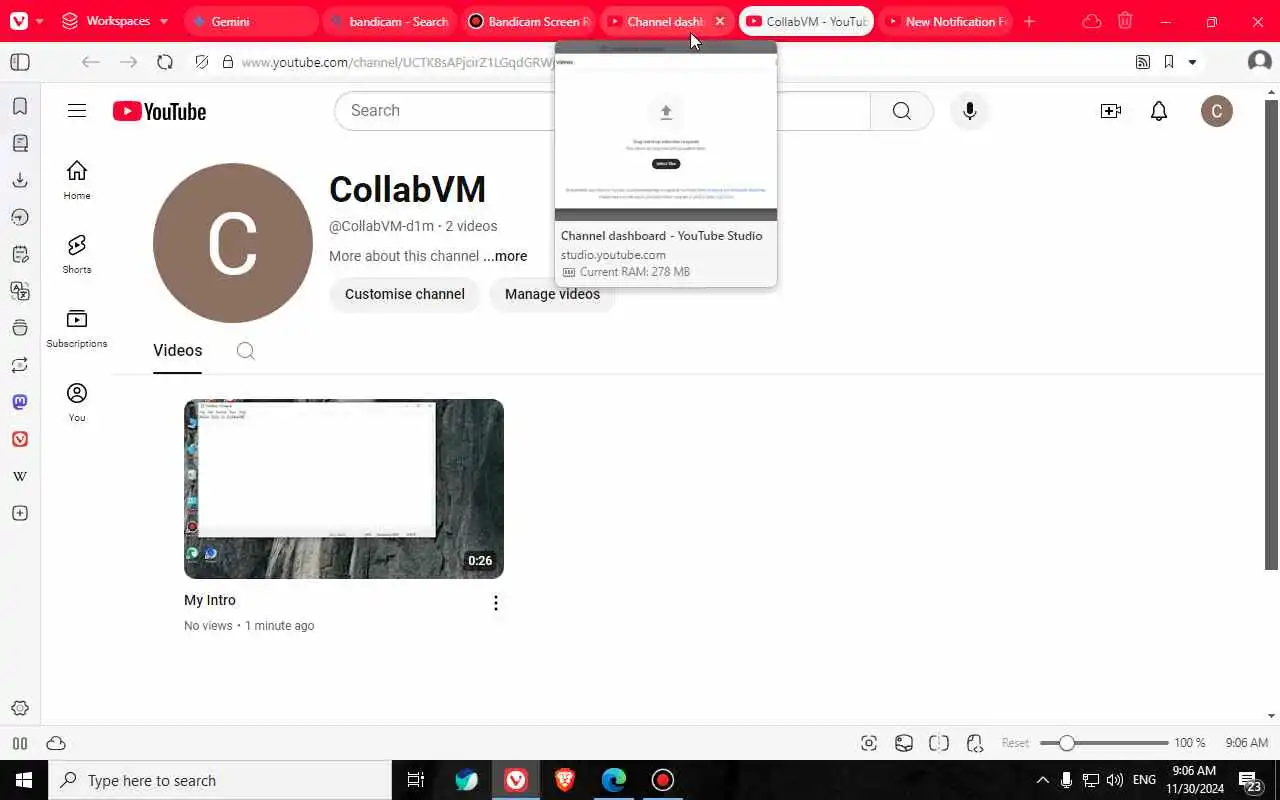This screenshot has height=800, width=1280.
Task: Open the Mastodon web panel
Action: pos(20,402)
